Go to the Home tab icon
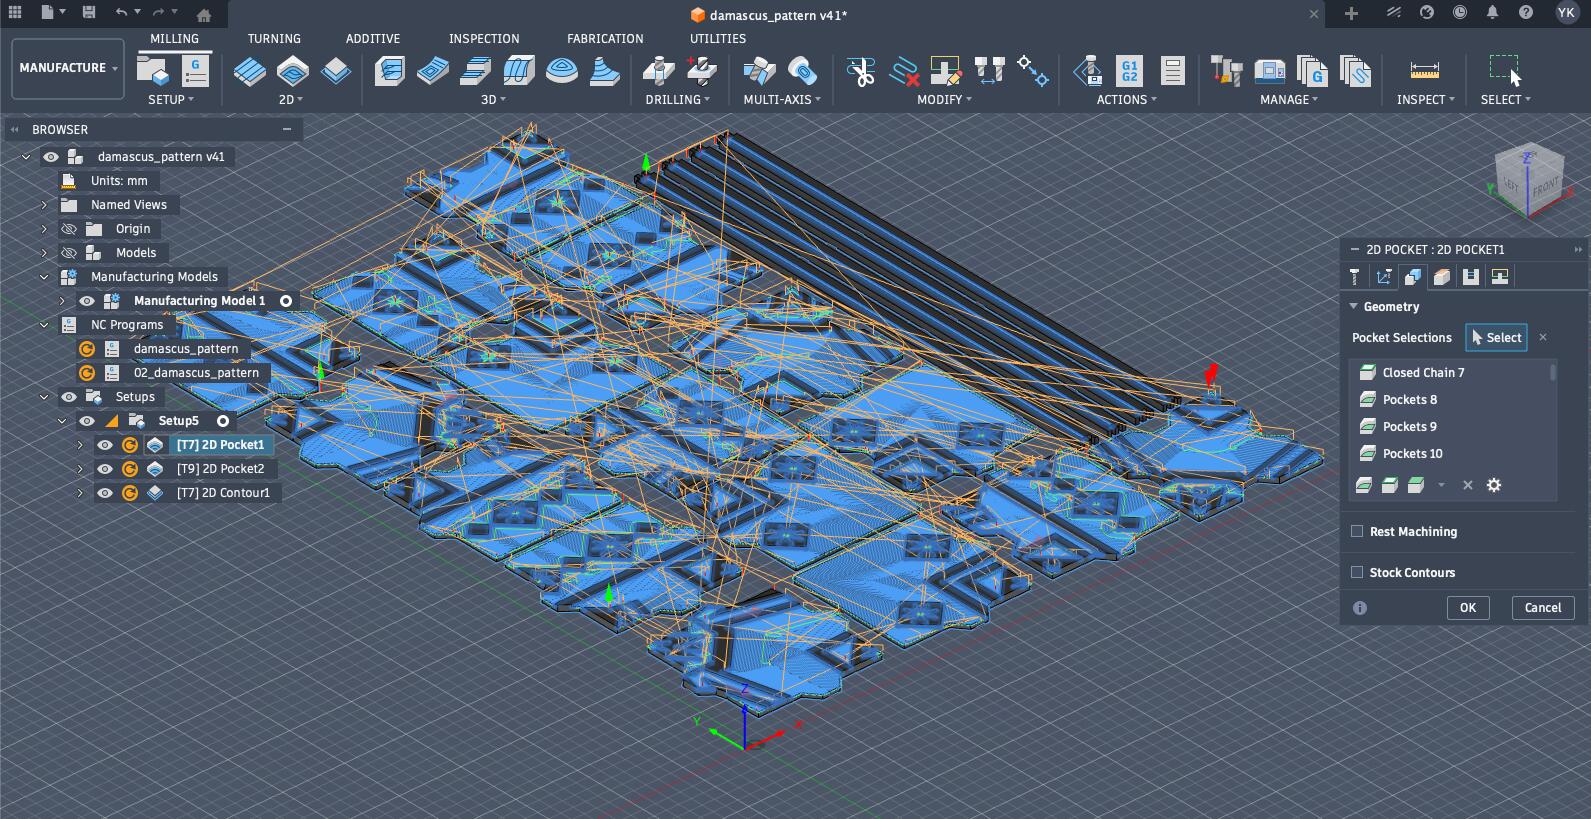The height and width of the screenshot is (819, 1591). pyautogui.click(x=203, y=14)
